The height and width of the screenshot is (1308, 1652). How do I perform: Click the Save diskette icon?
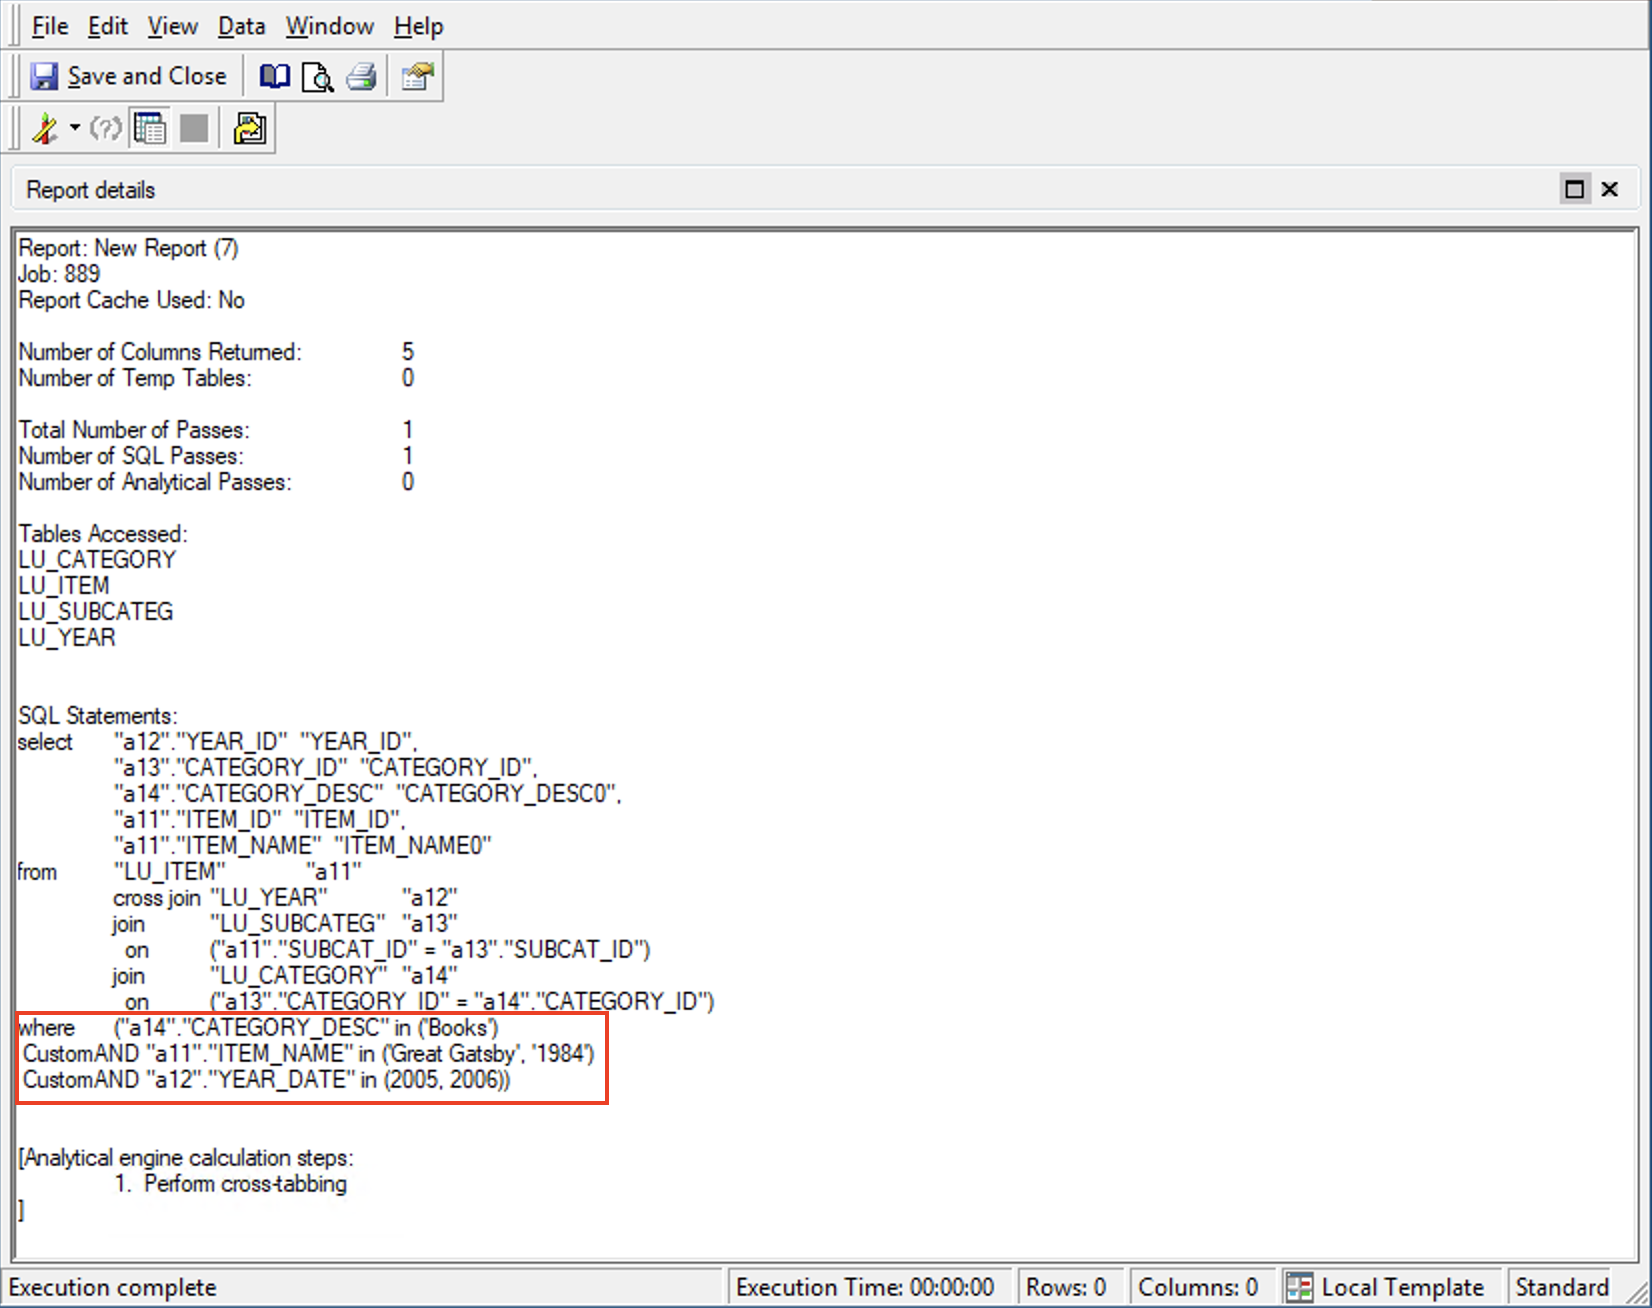click(44, 76)
